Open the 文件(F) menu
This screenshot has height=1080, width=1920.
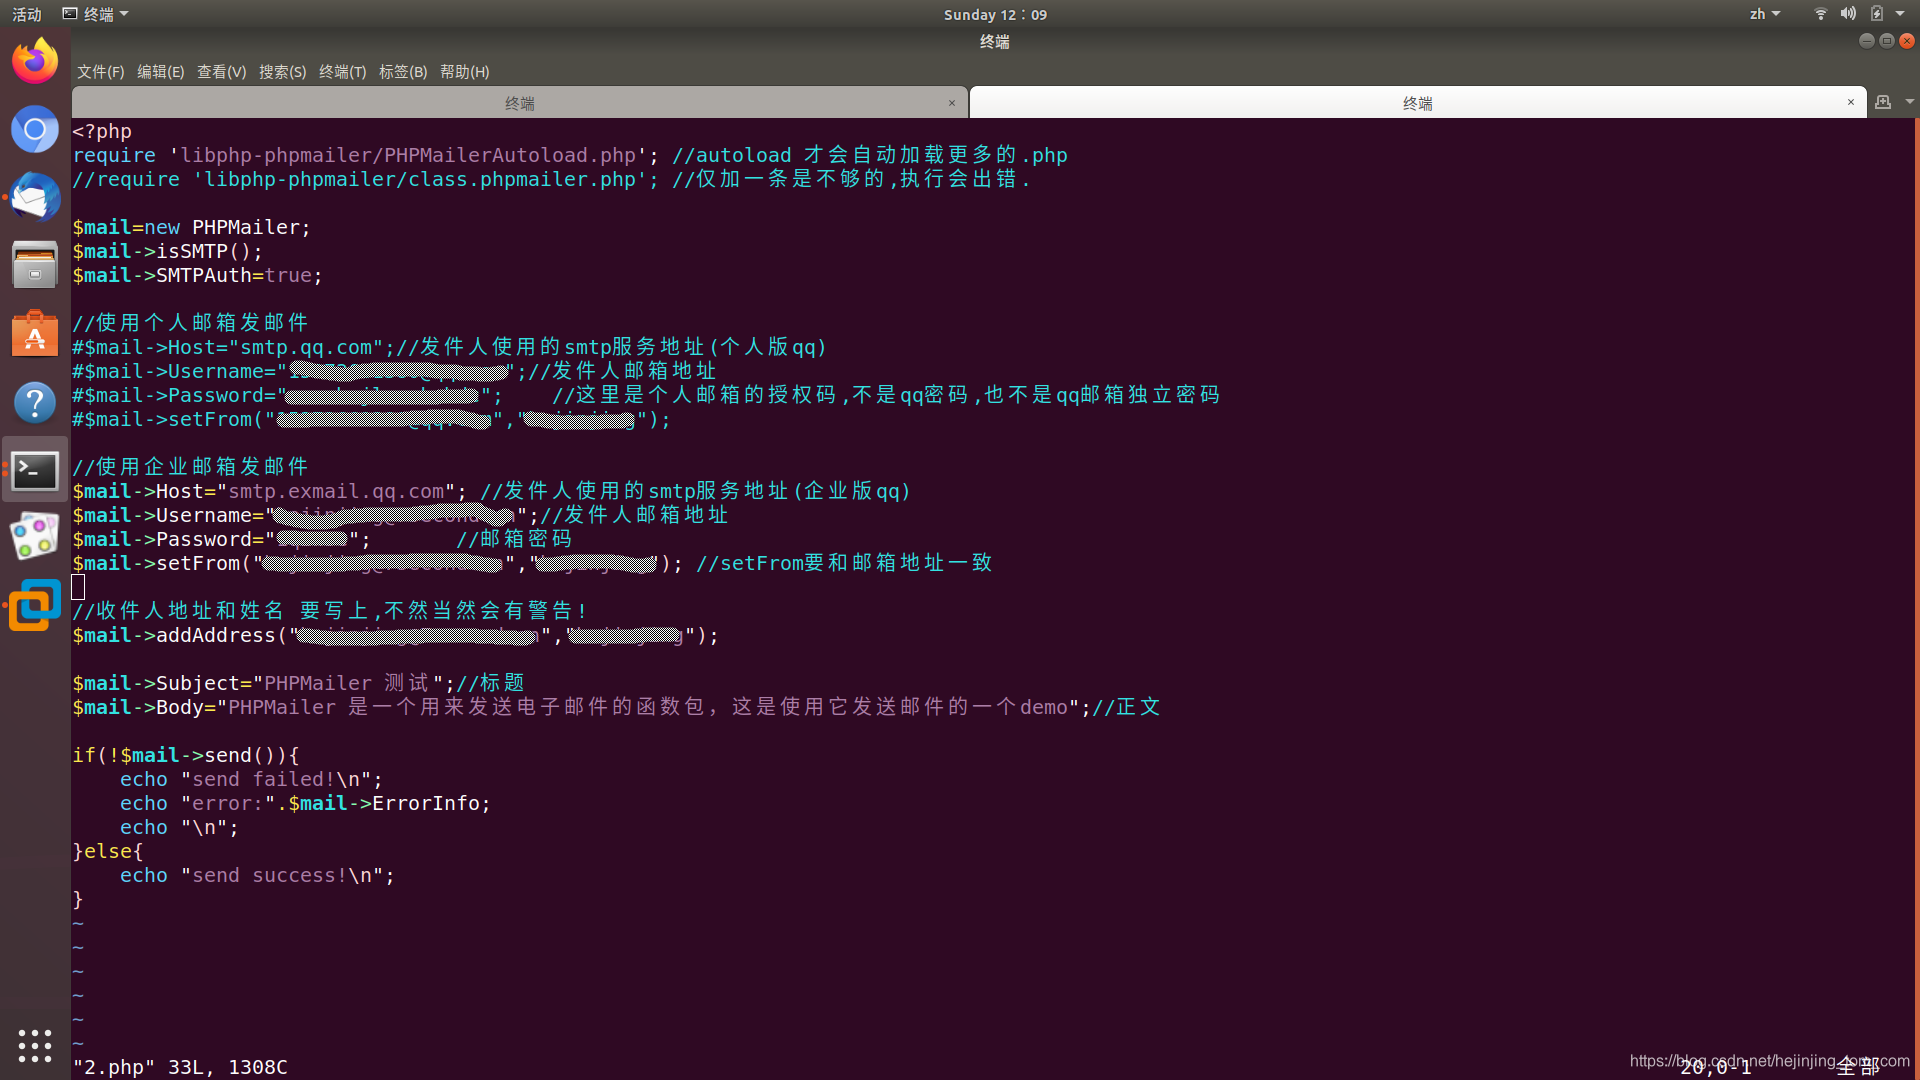[x=100, y=72]
